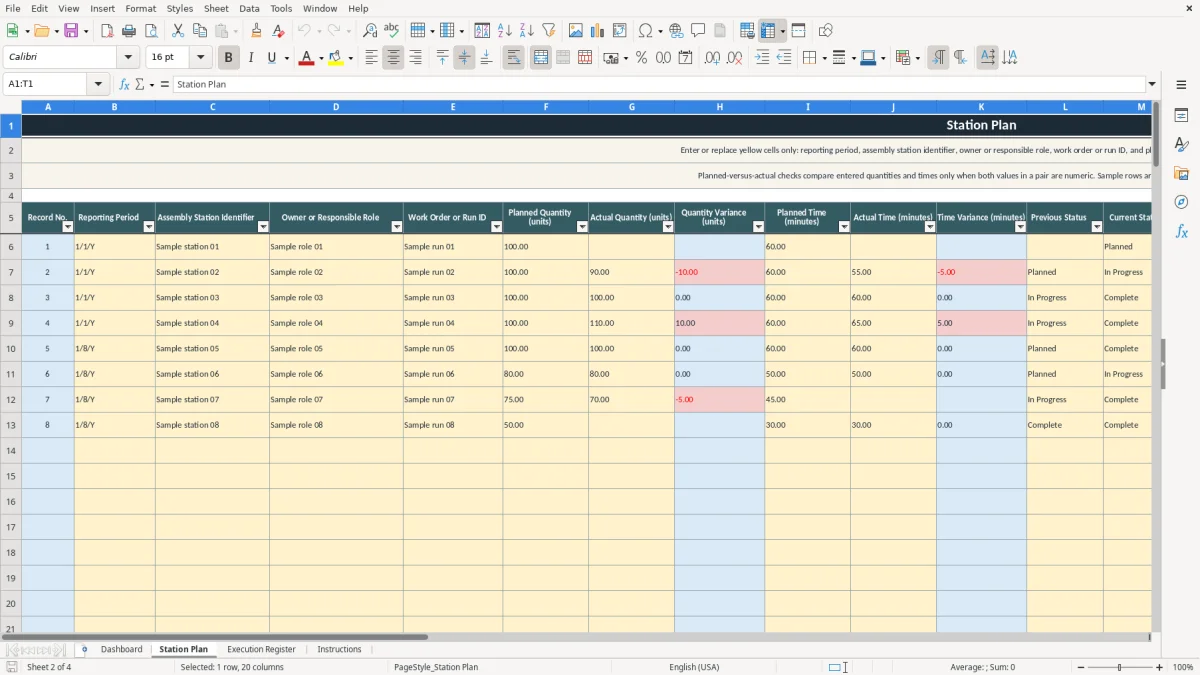Select the Clone Formatting paintbrush

(x=256, y=31)
